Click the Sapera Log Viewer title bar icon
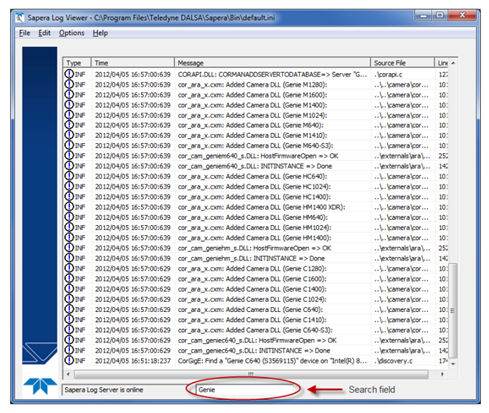489x413 pixels. tap(20, 17)
